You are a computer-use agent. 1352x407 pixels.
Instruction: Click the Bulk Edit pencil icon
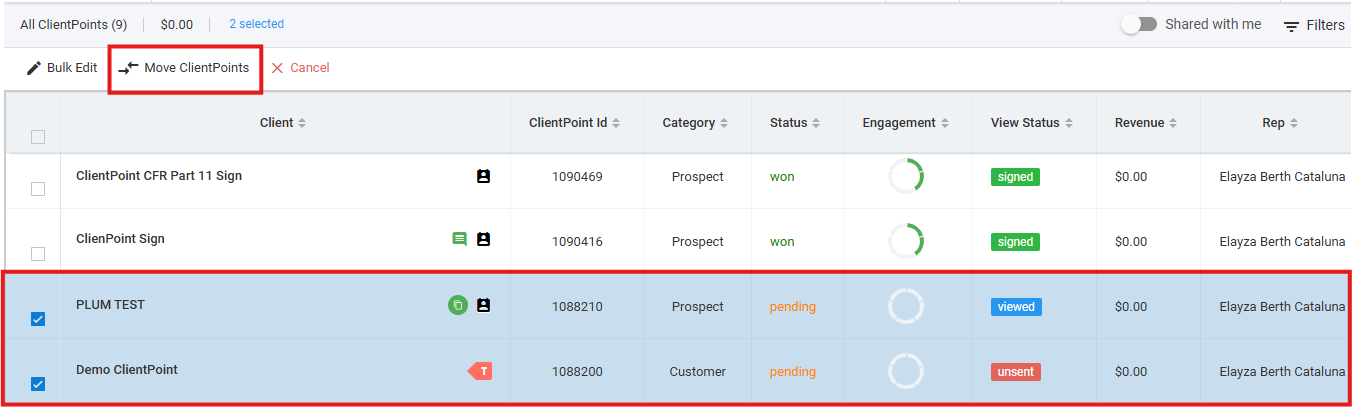pyautogui.click(x=34, y=68)
